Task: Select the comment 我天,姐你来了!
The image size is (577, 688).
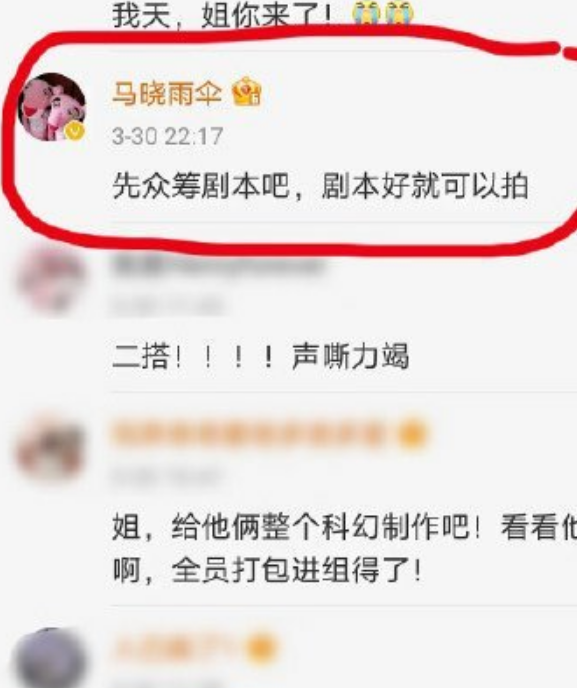Action: 222,16
